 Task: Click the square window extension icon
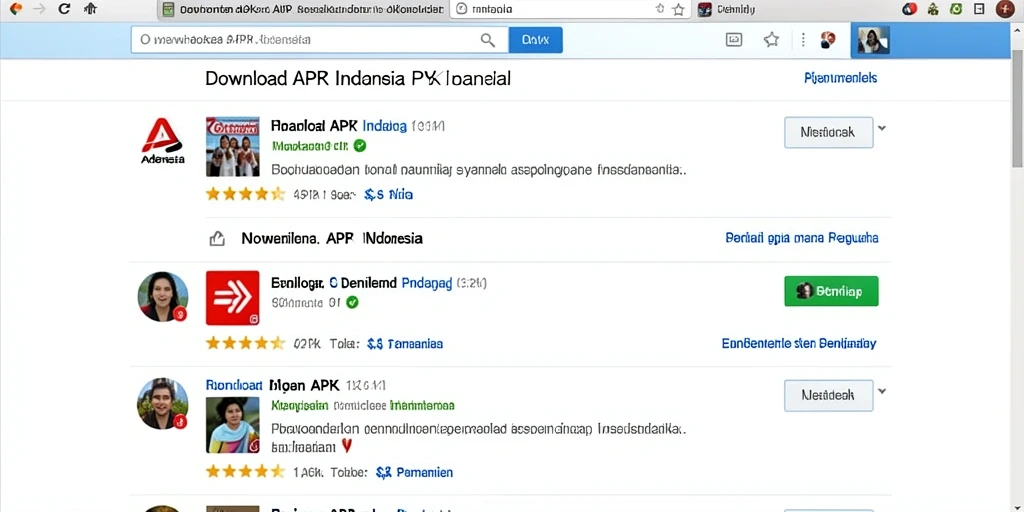point(979,9)
